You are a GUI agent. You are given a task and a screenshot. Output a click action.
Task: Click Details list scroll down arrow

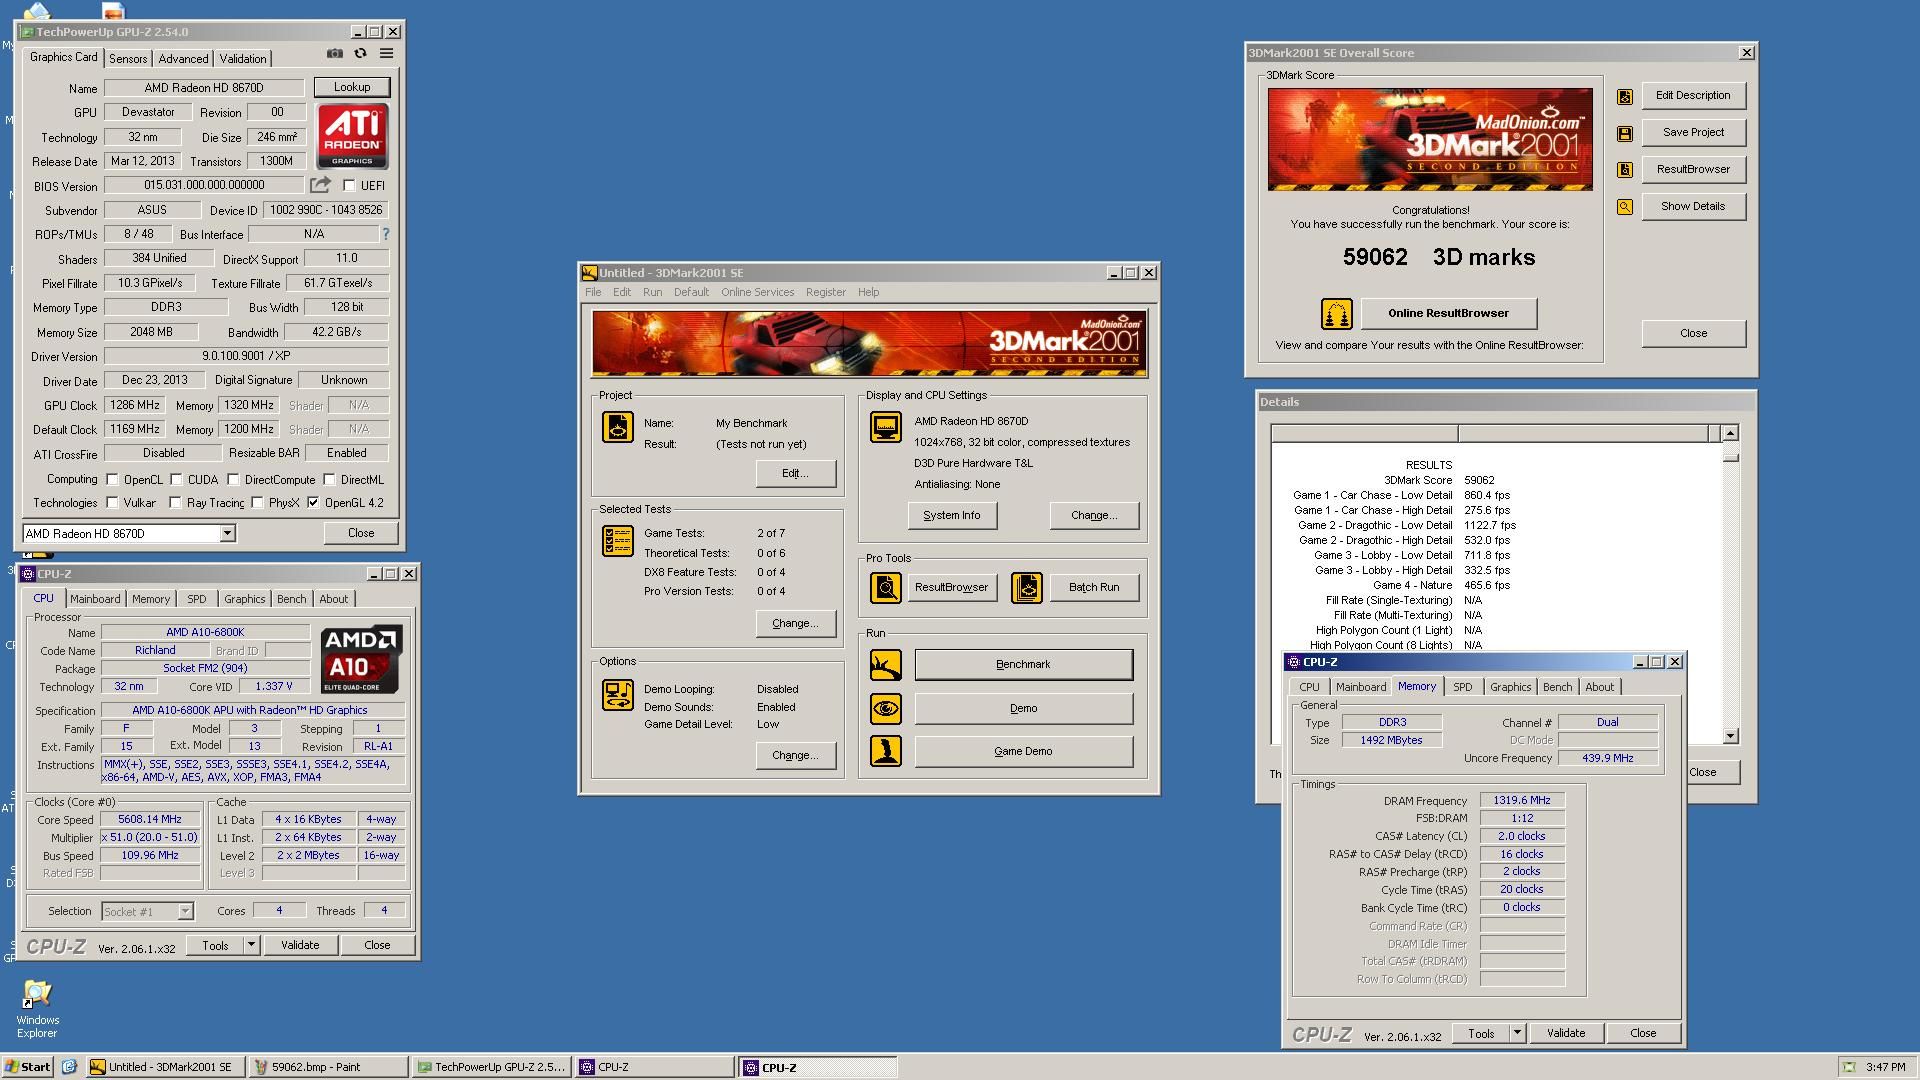click(1730, 736)
